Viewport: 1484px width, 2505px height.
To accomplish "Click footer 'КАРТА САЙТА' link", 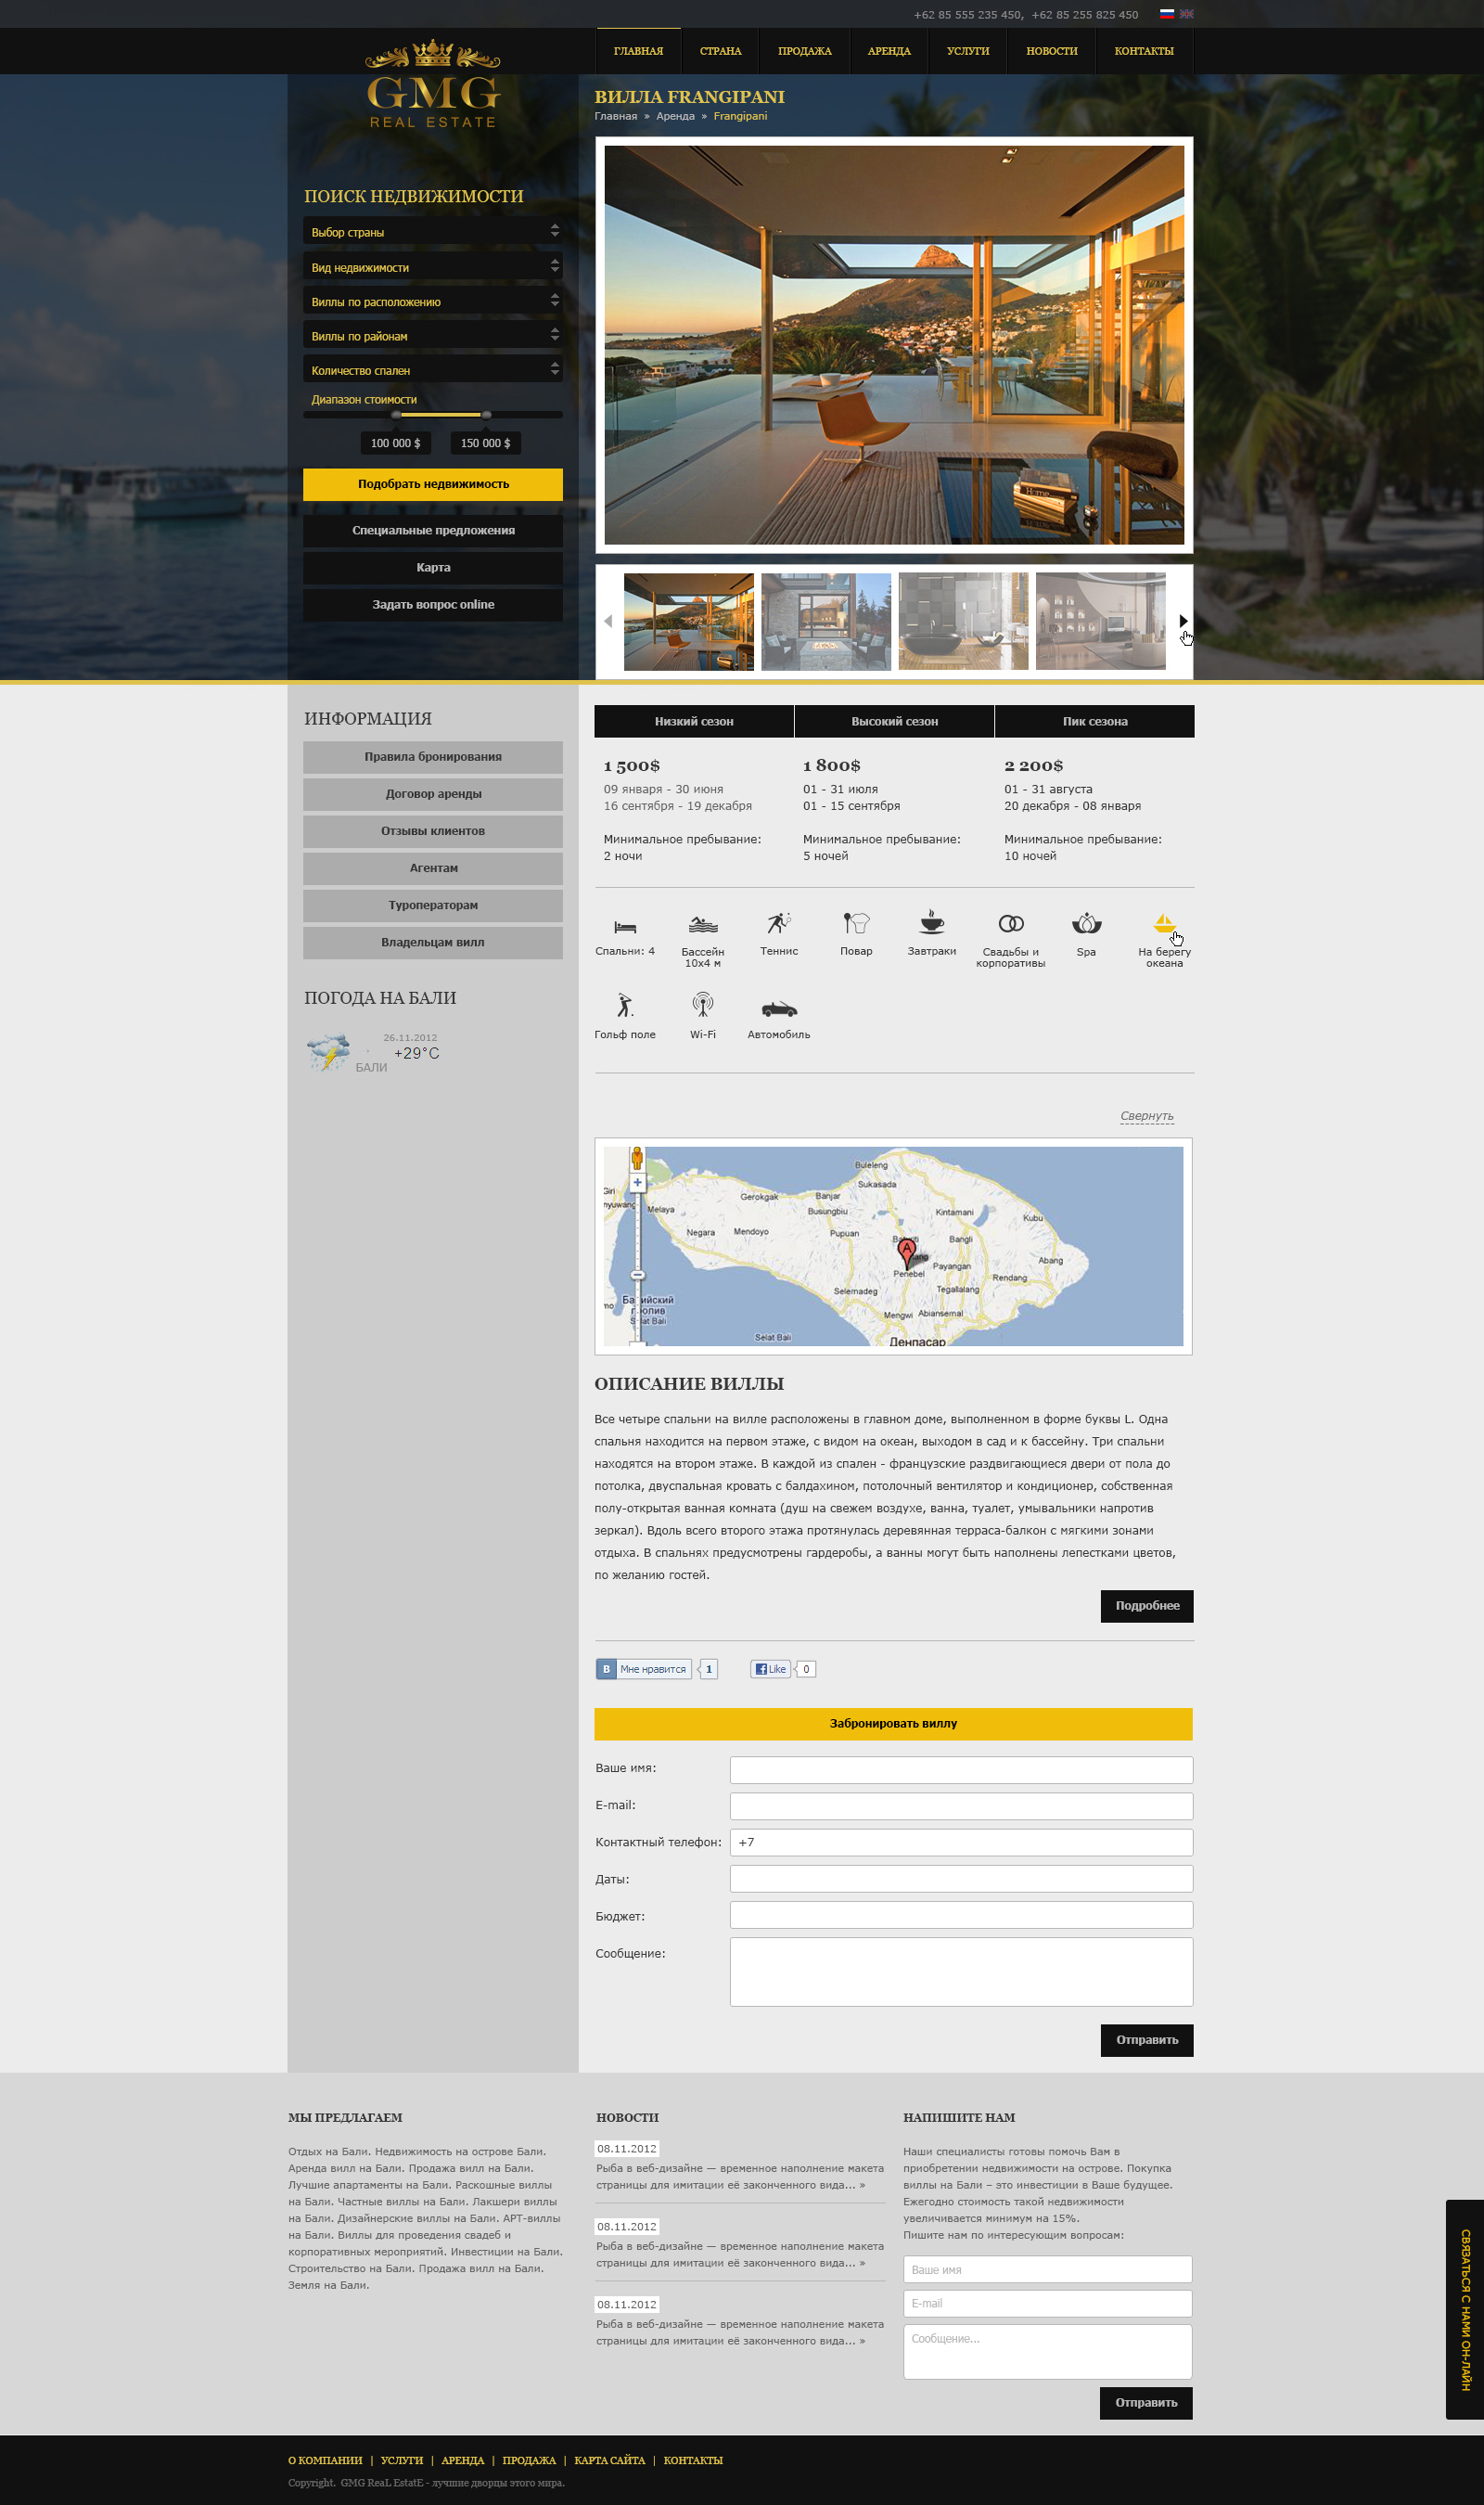I will pyautogui.click(x=609, y=2461).
